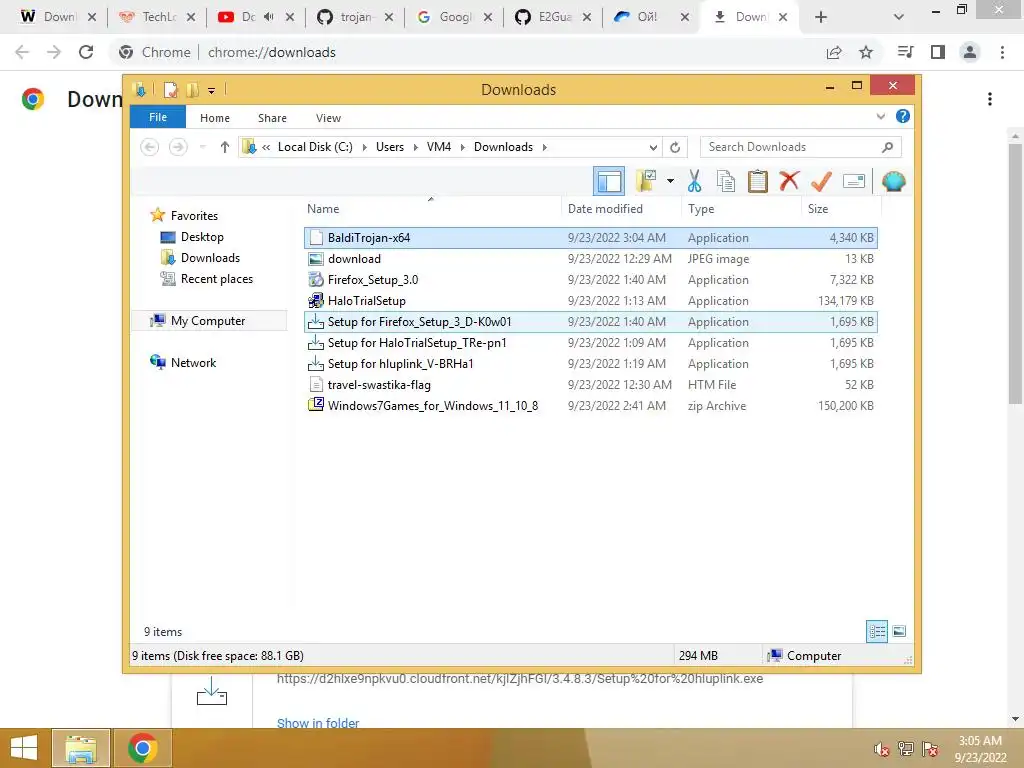The image size is (1024, 768).
Task: Click Users breadcrumb in address bar
Action: pyautogui.click(x=390, y=147)
